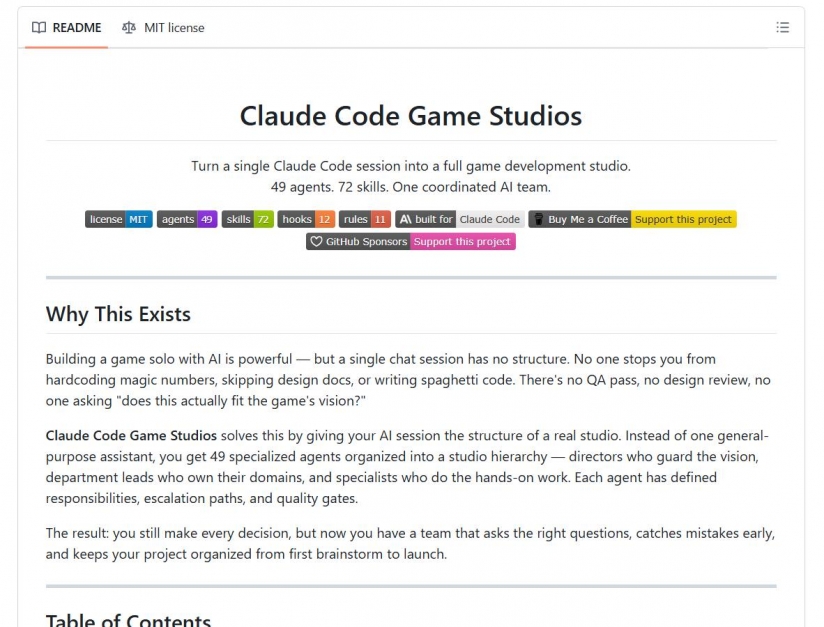Click the Why This Exists heading
This screenshot has height=627, width=824.
118,314
